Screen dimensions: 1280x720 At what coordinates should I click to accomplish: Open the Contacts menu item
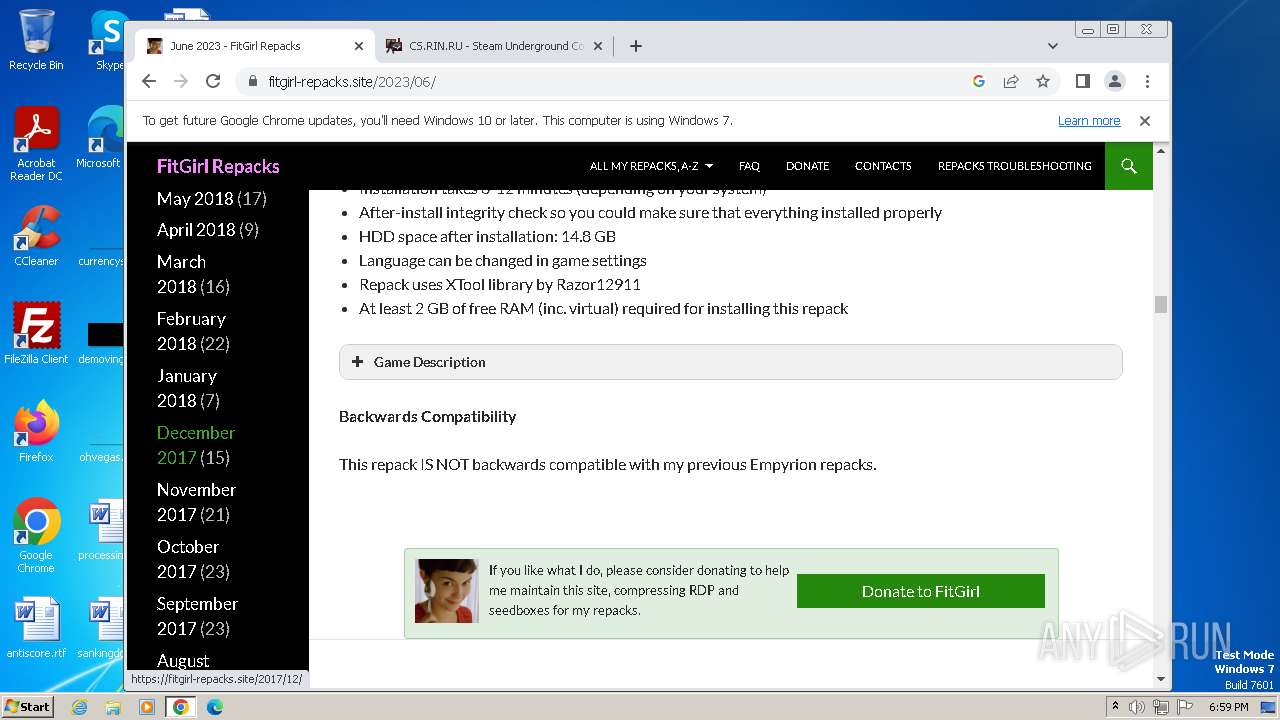(883, 166)
